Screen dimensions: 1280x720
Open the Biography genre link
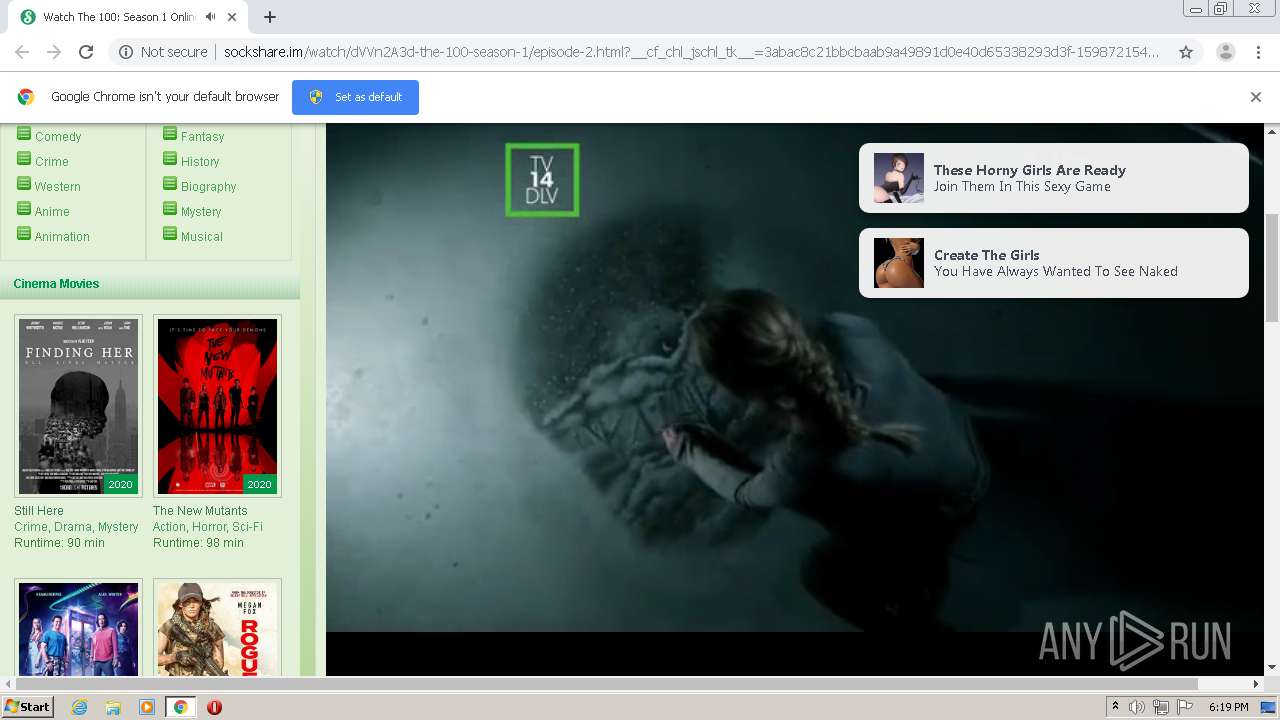click(x=209, y=187)
